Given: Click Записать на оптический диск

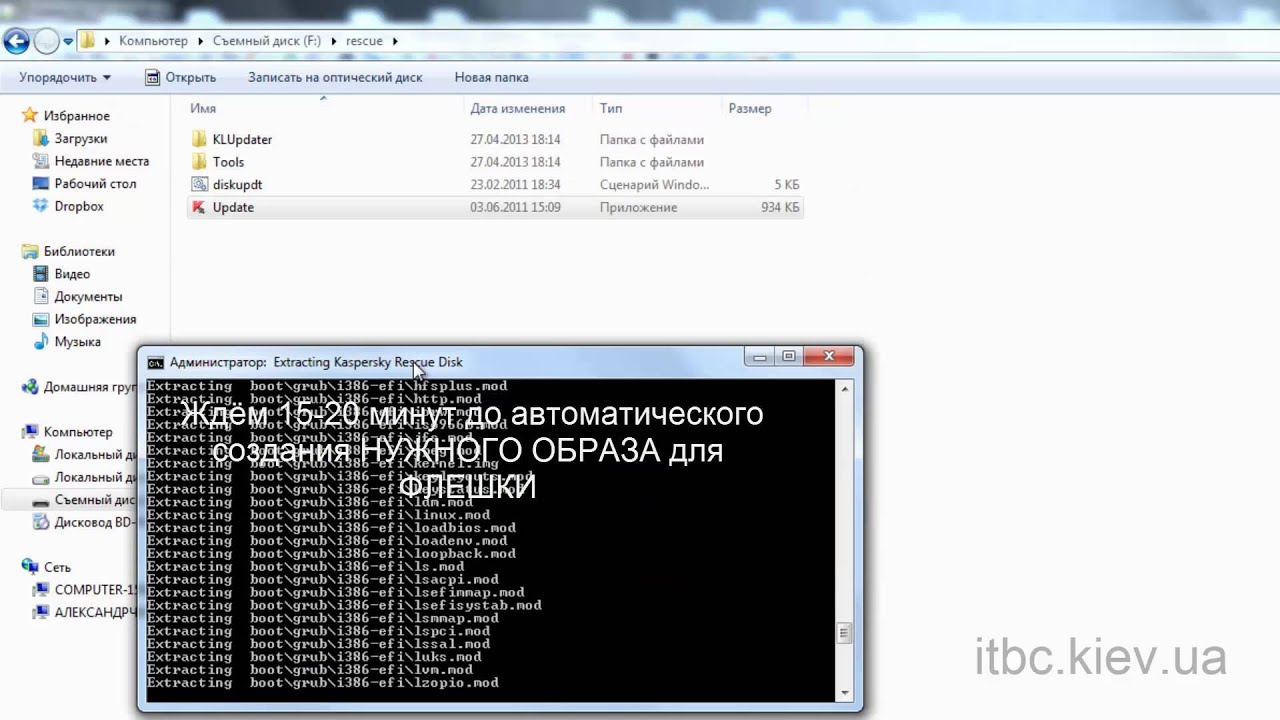Looking at the screenshot, I should [335, 77].
